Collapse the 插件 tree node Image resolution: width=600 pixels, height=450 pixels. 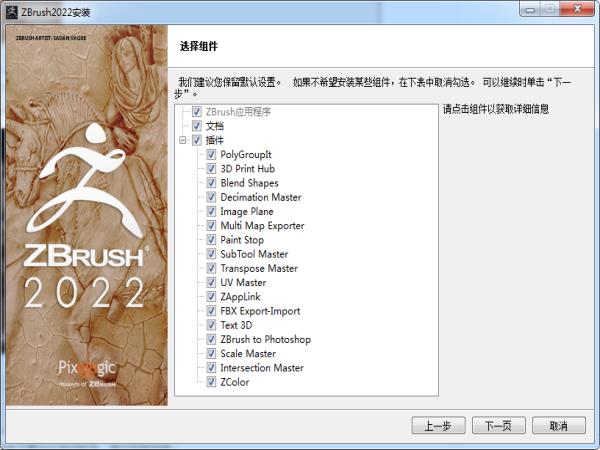(182, 141)
